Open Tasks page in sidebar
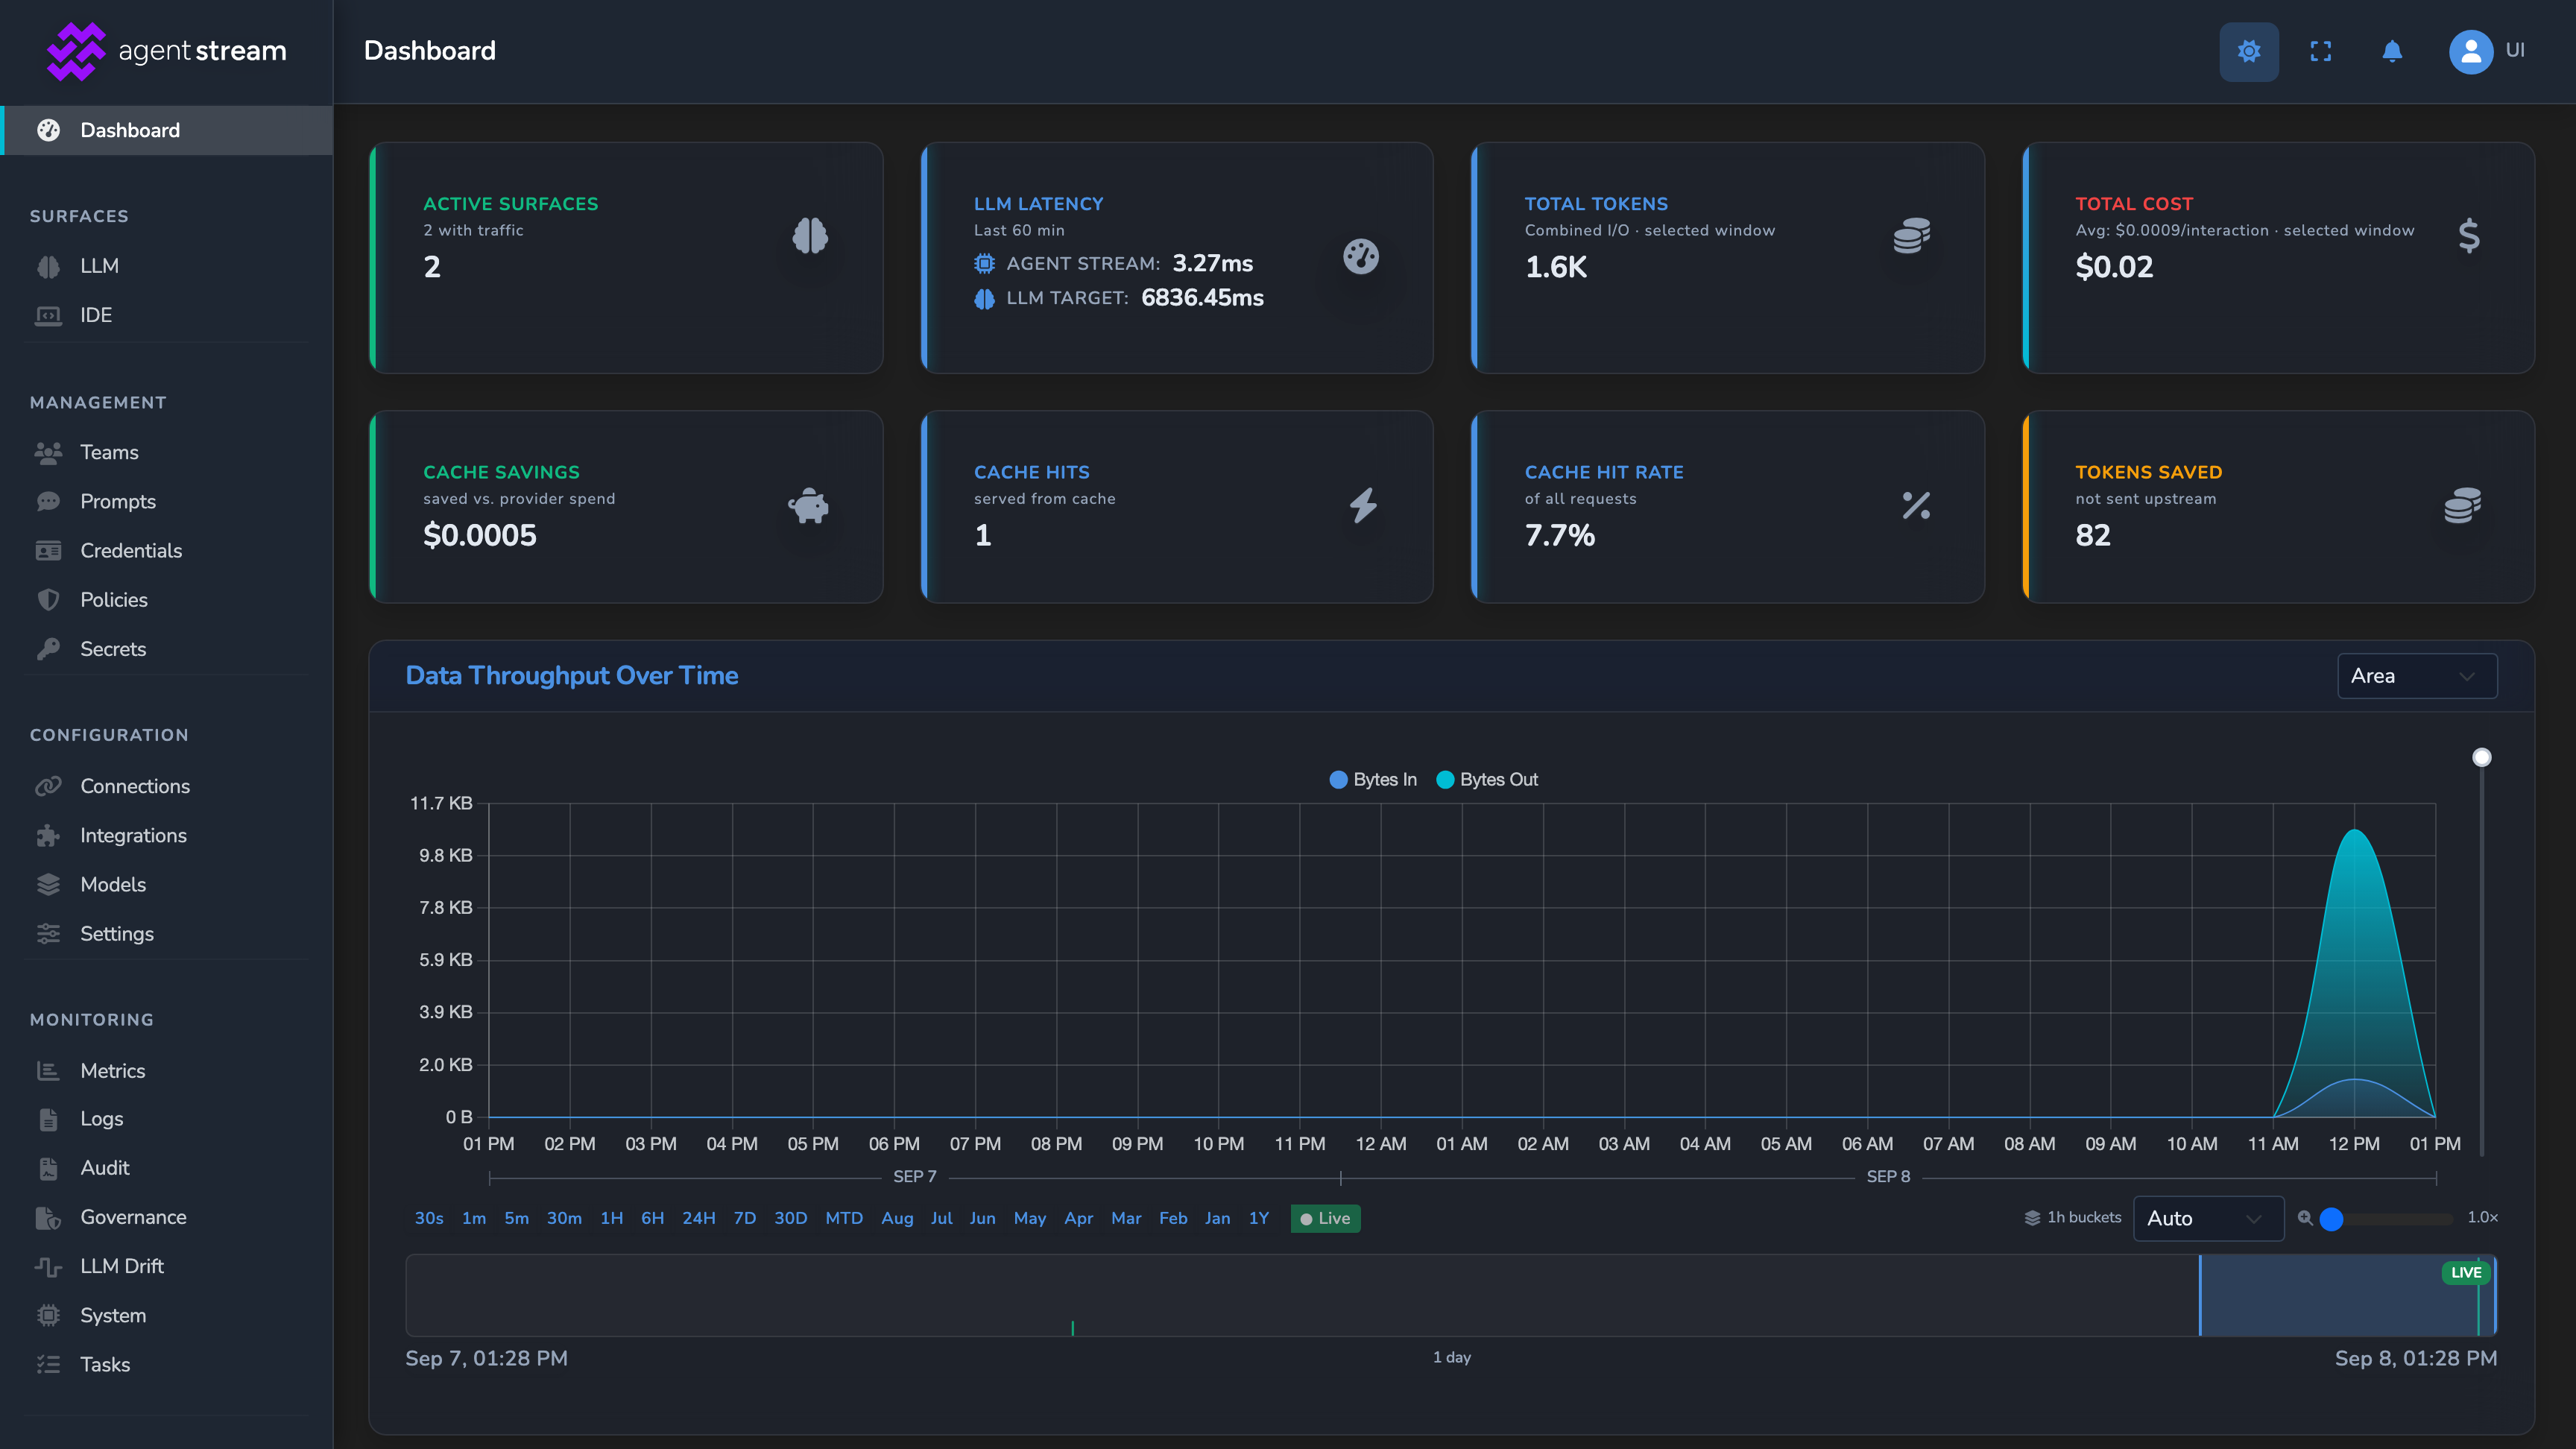The width and height of the screenshot is (2576, 1449). click(x=105, y=1364)
